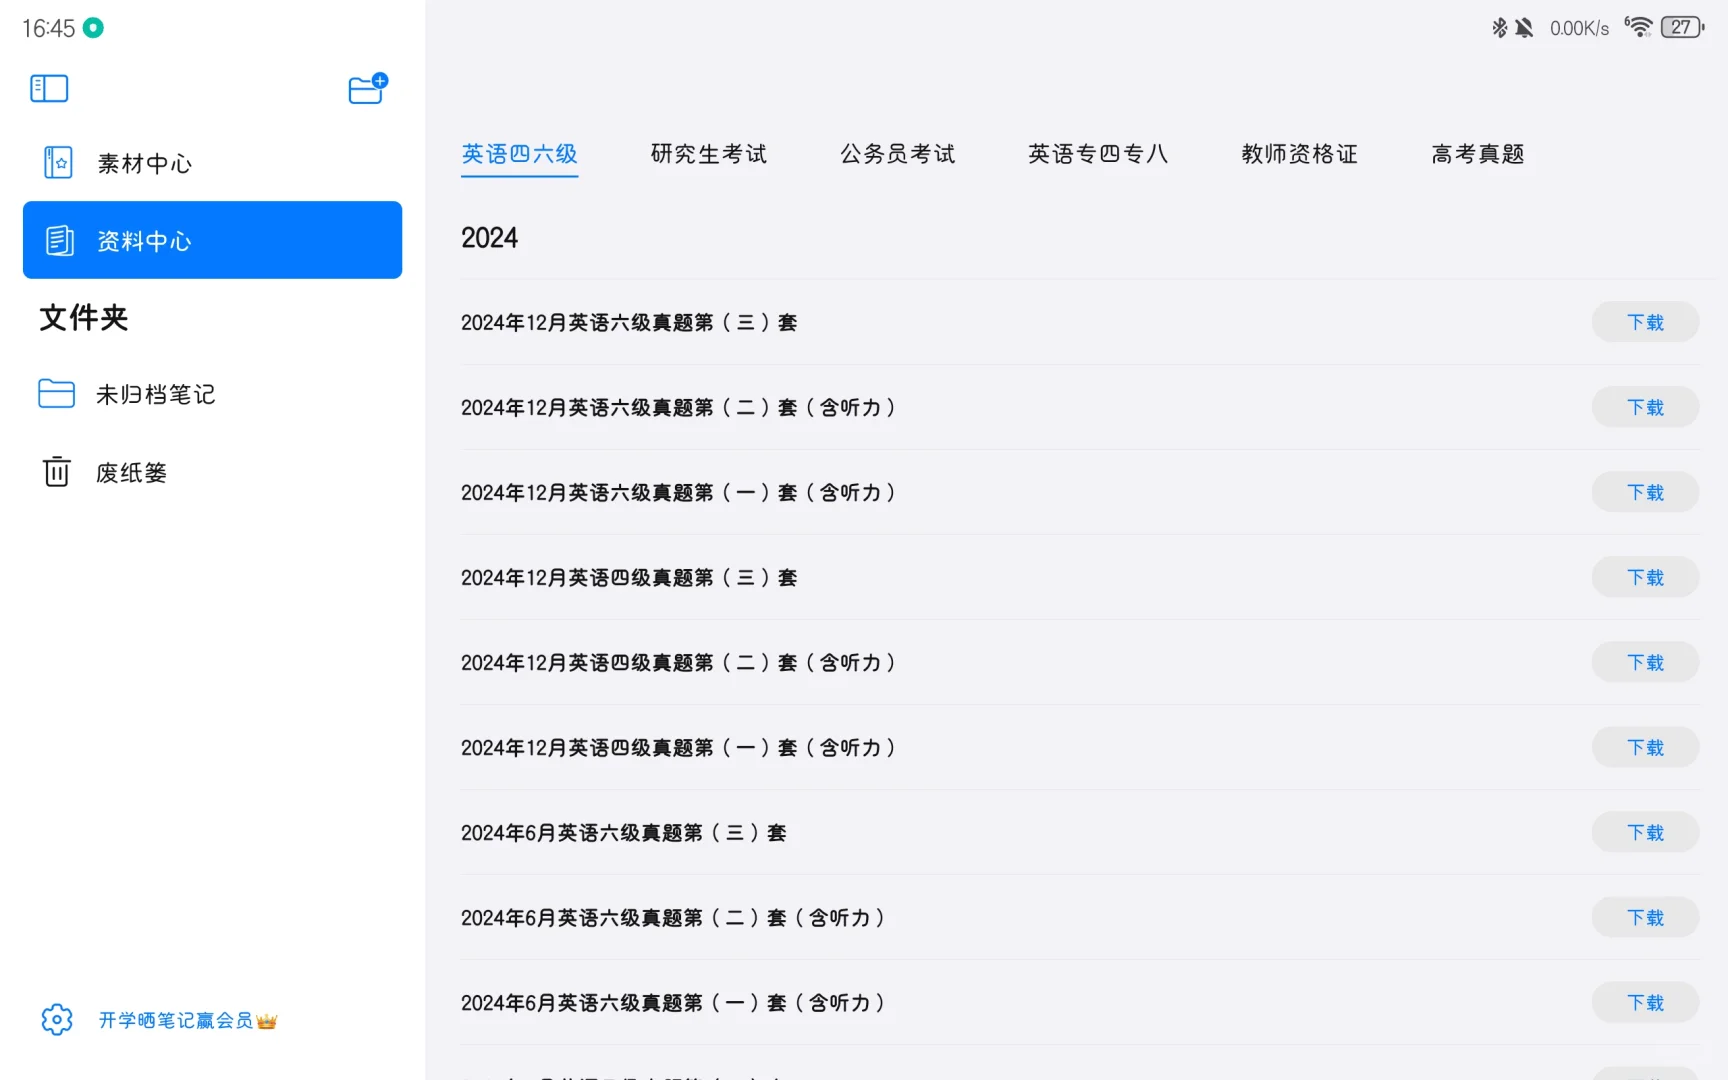Switch to the 研究生考试 tab
This screenshot has width=1728, height=1080.
pos(707,153)
